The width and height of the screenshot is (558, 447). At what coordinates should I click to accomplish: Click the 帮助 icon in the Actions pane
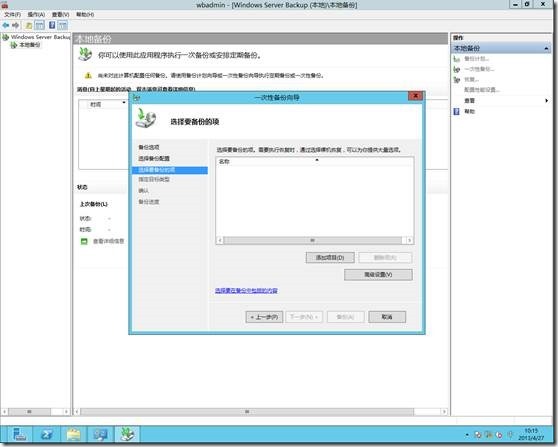click(x=457, y=111)
